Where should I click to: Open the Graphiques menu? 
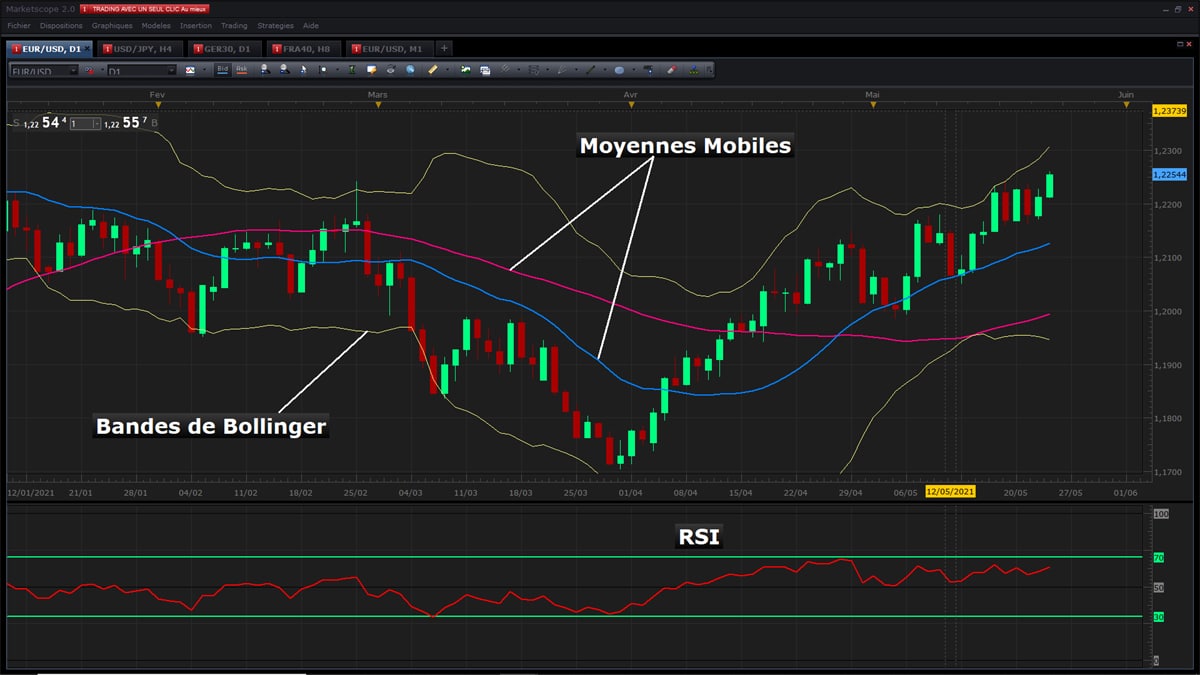(112, 25)
